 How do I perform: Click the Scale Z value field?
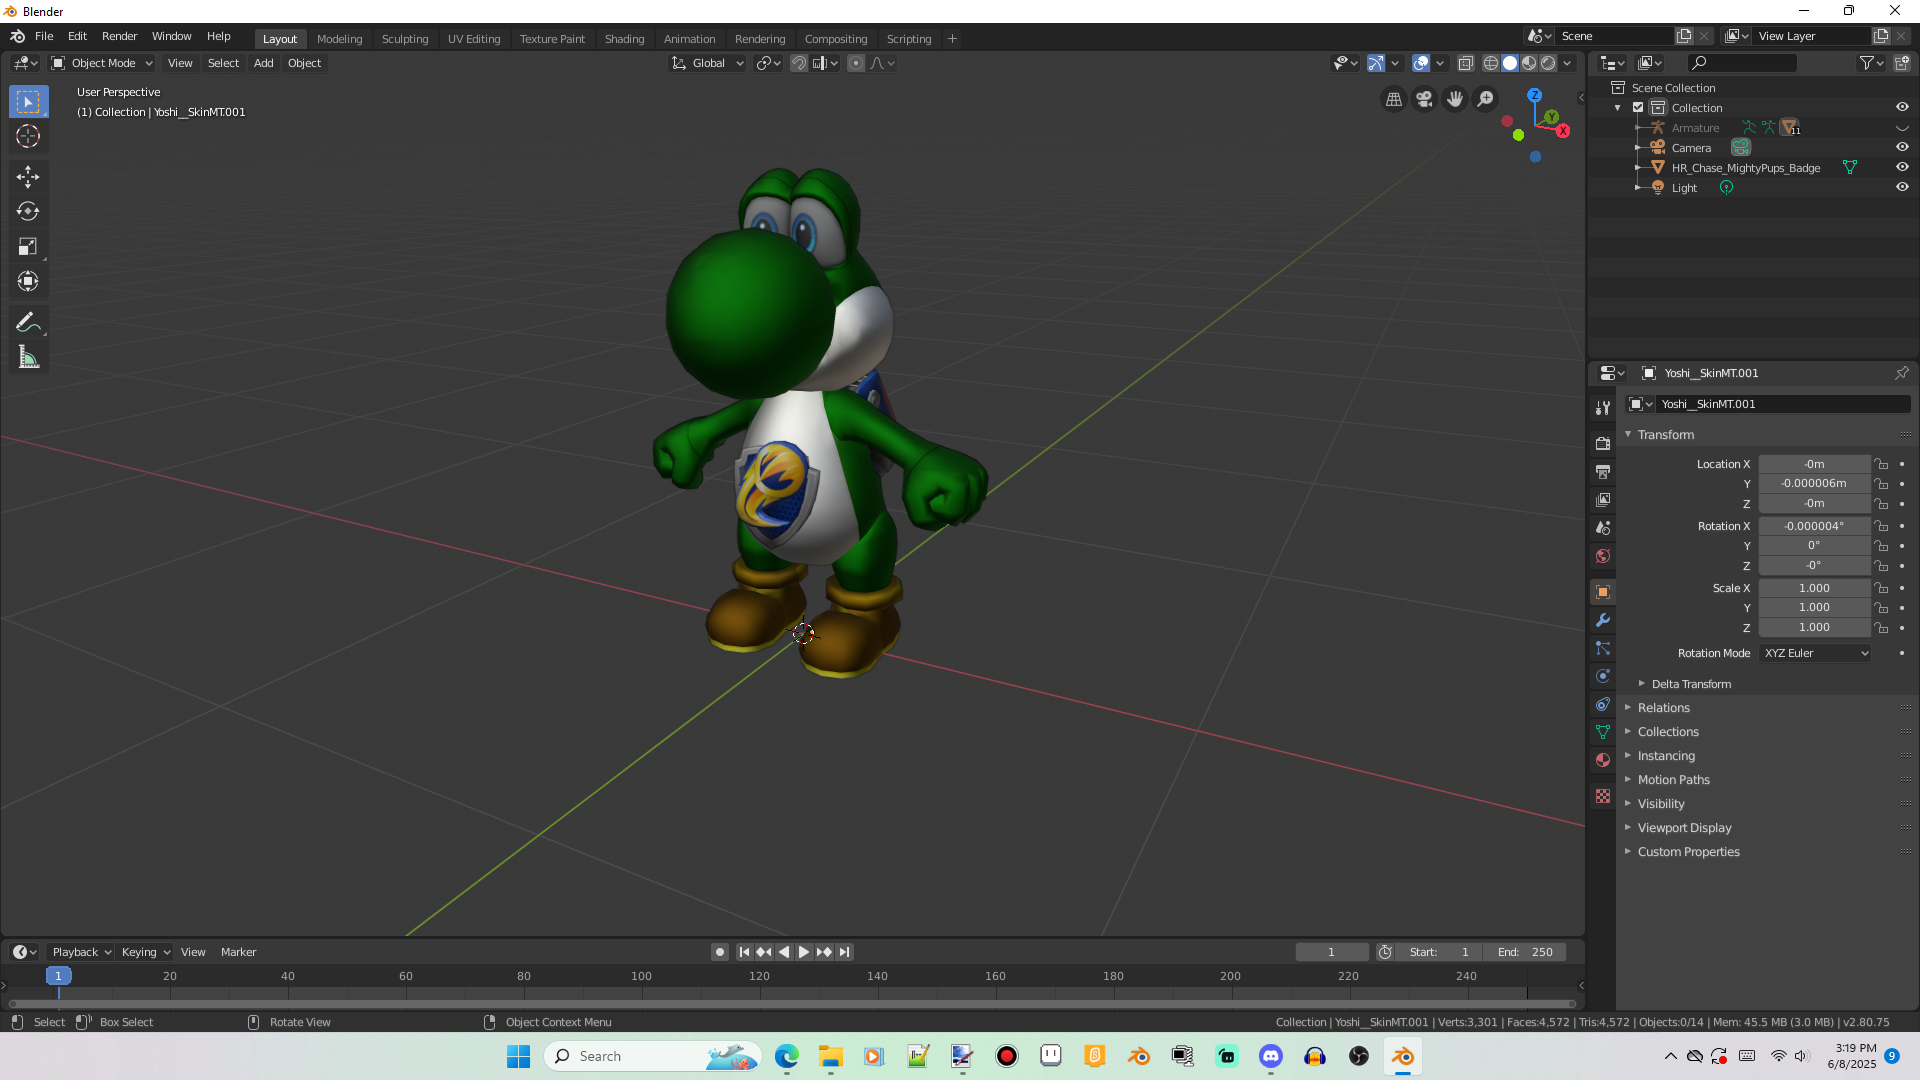[1814, 628]
